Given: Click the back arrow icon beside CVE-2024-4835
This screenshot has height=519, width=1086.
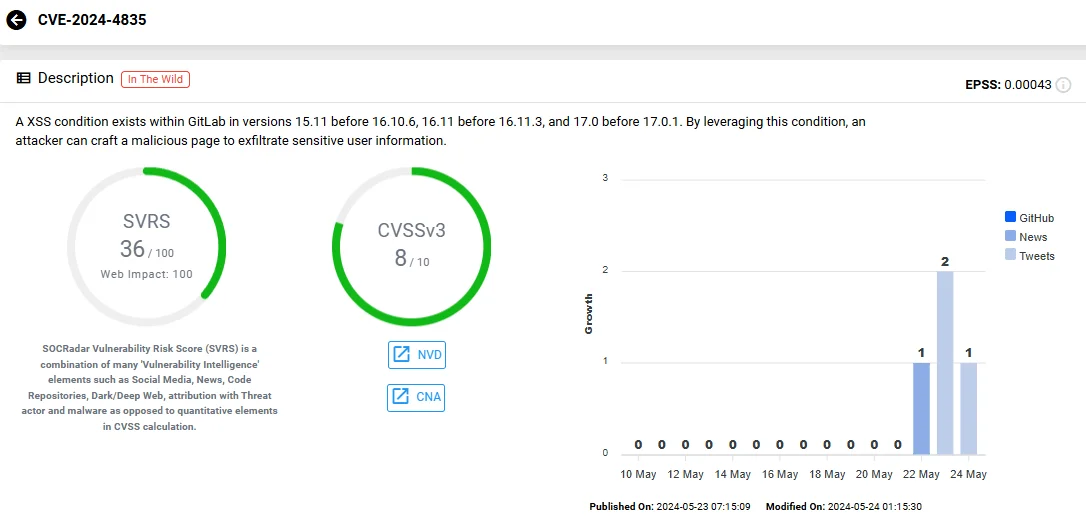Looking at the screenshot, I should [16, 20].
